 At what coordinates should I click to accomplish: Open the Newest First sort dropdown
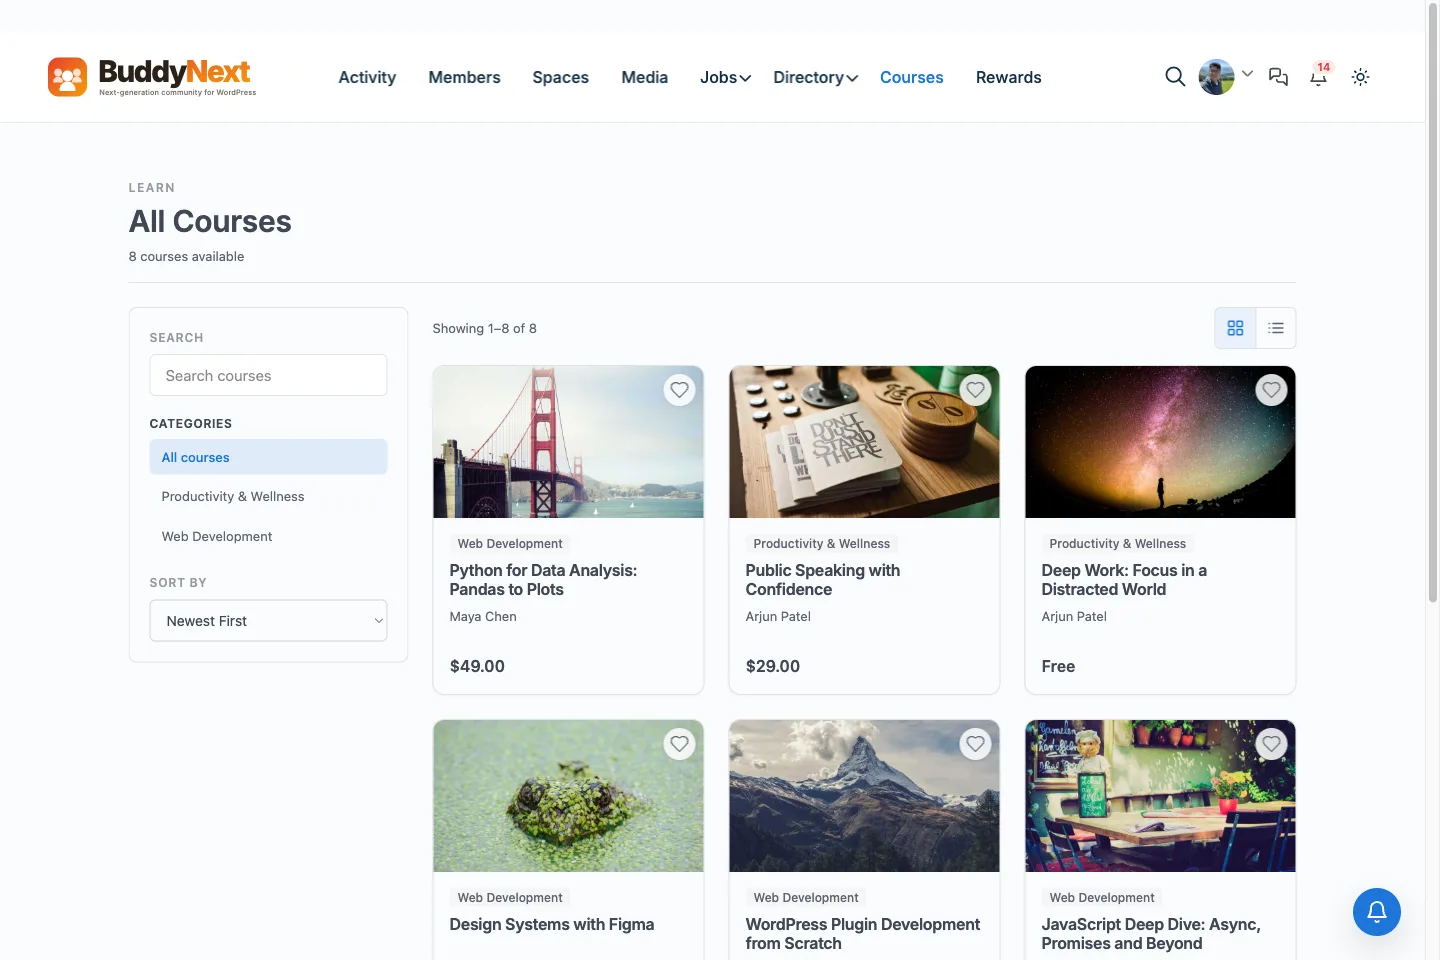(268, 621)
